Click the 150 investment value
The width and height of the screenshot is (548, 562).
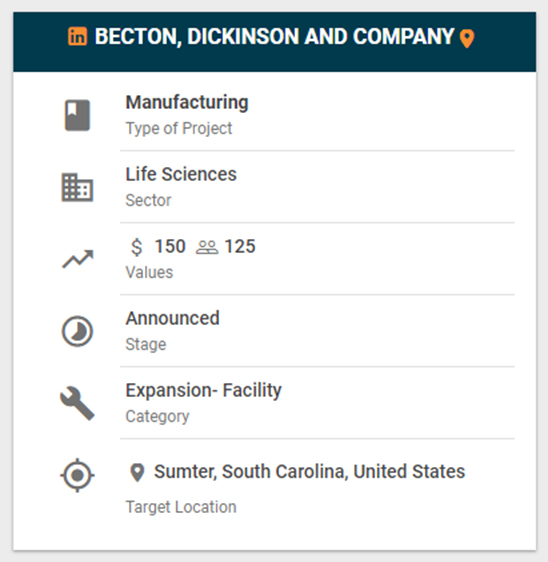[170, 246]
